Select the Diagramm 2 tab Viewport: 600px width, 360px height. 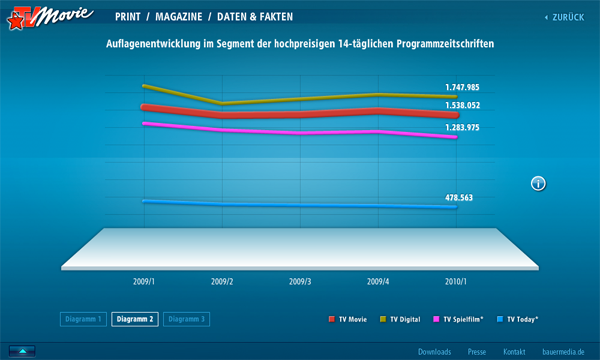click(135, 319)
